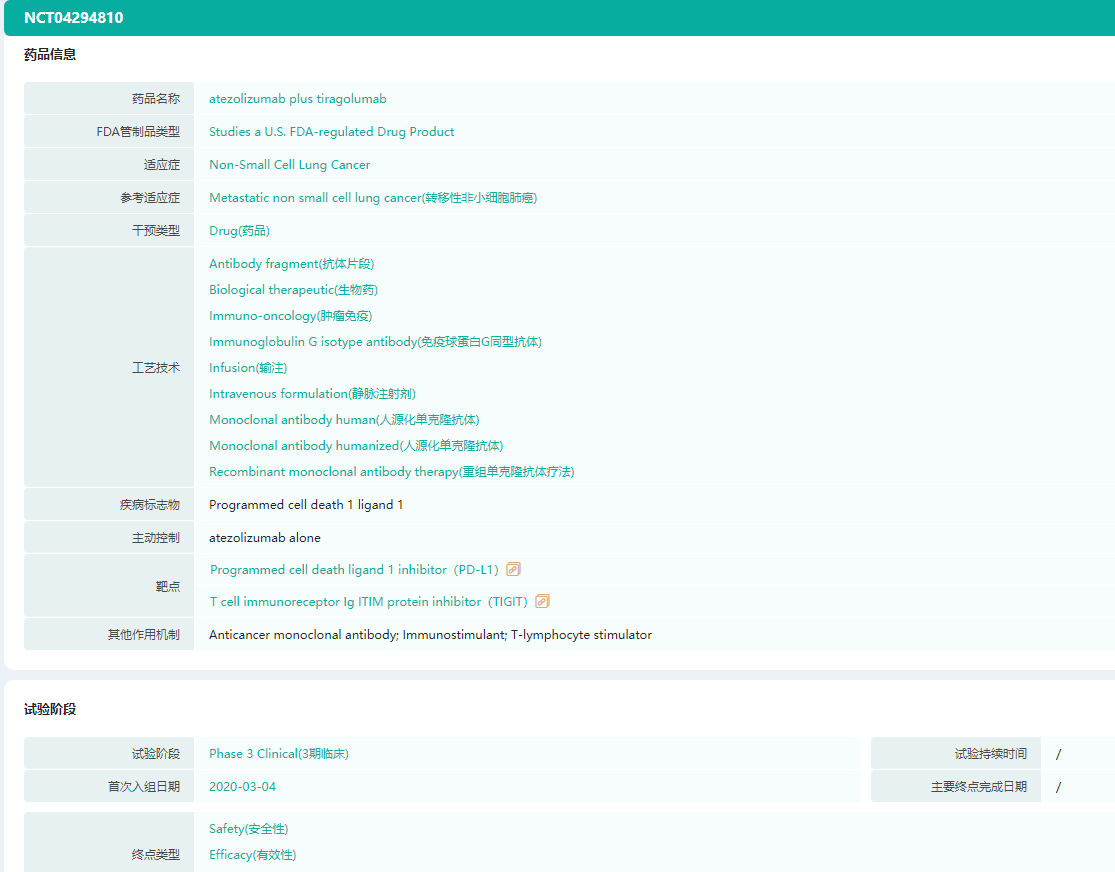This screenshot has width=1115, height=872.
Task: Open Immunoglobulin G isotype antibody link
Action: point(375,342)
